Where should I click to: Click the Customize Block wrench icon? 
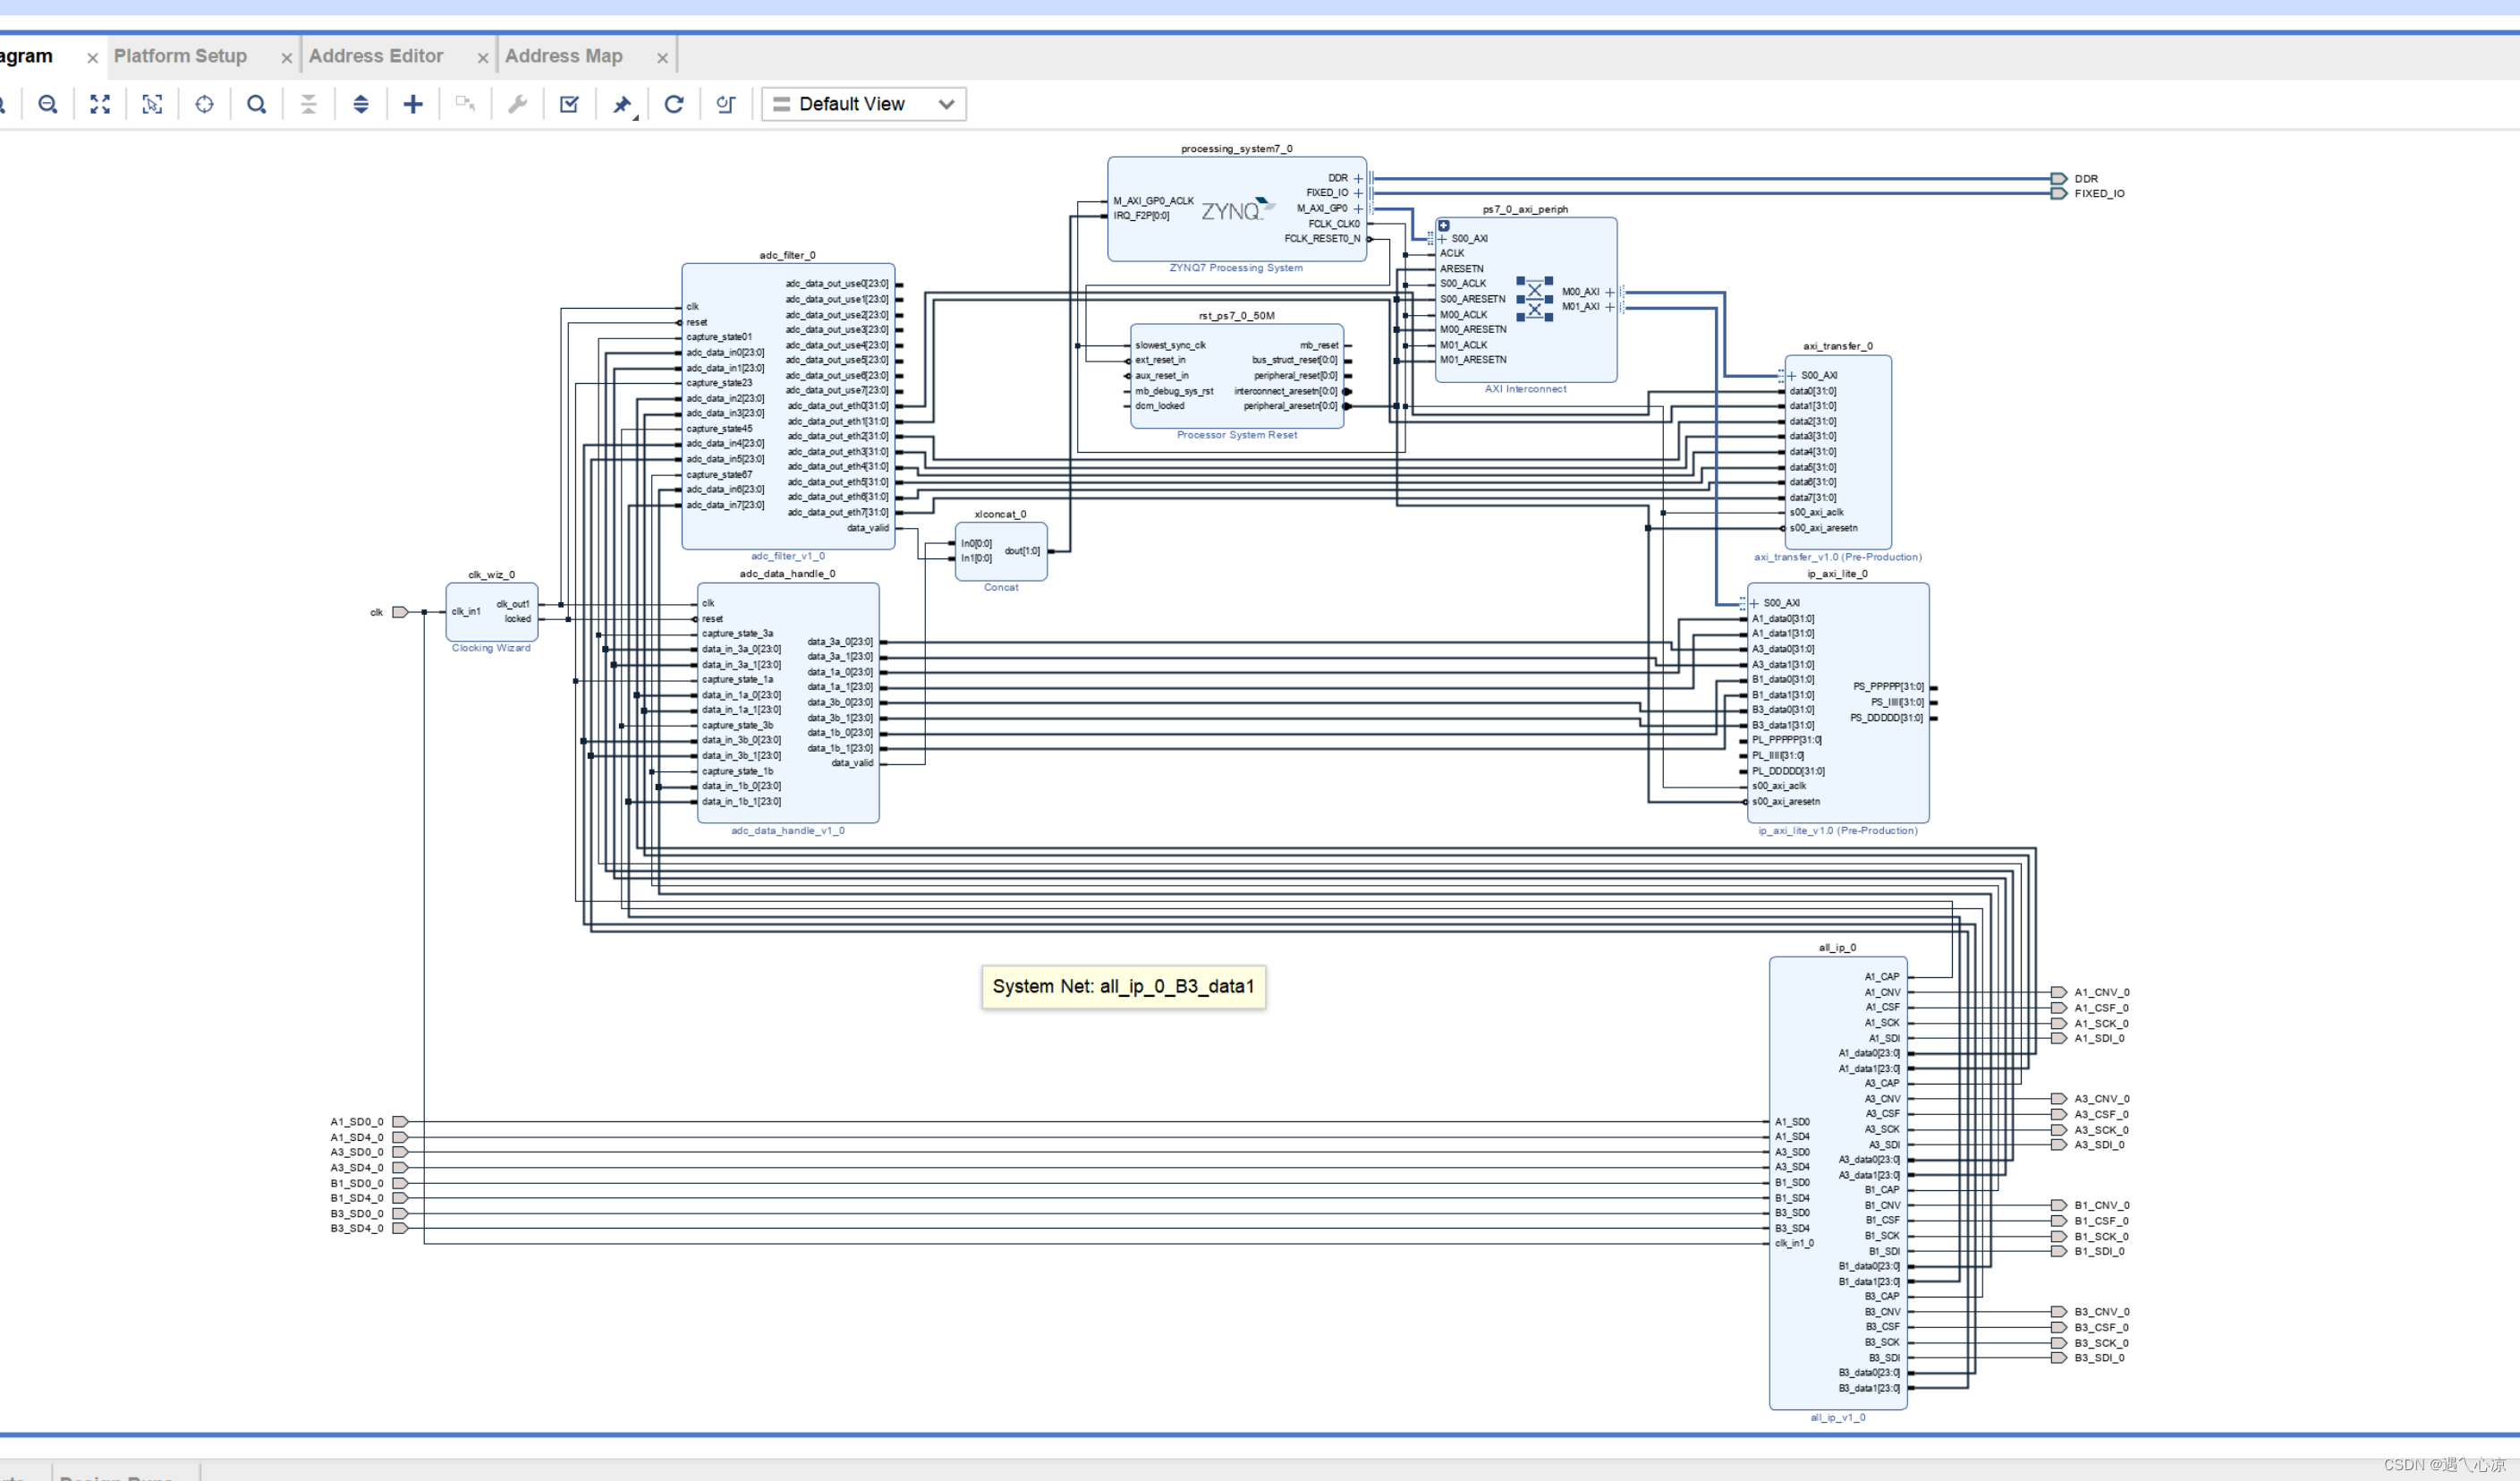tap(517, 104)
